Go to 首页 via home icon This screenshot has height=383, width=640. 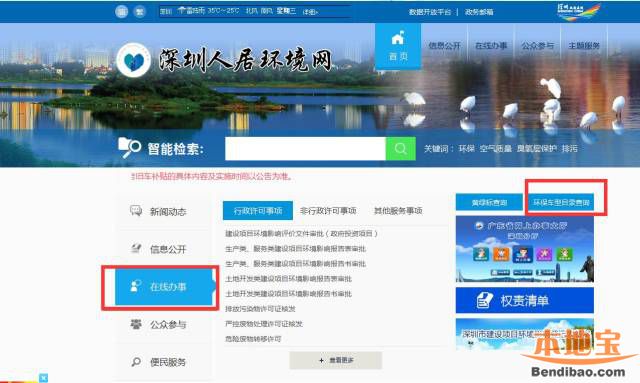398,46
